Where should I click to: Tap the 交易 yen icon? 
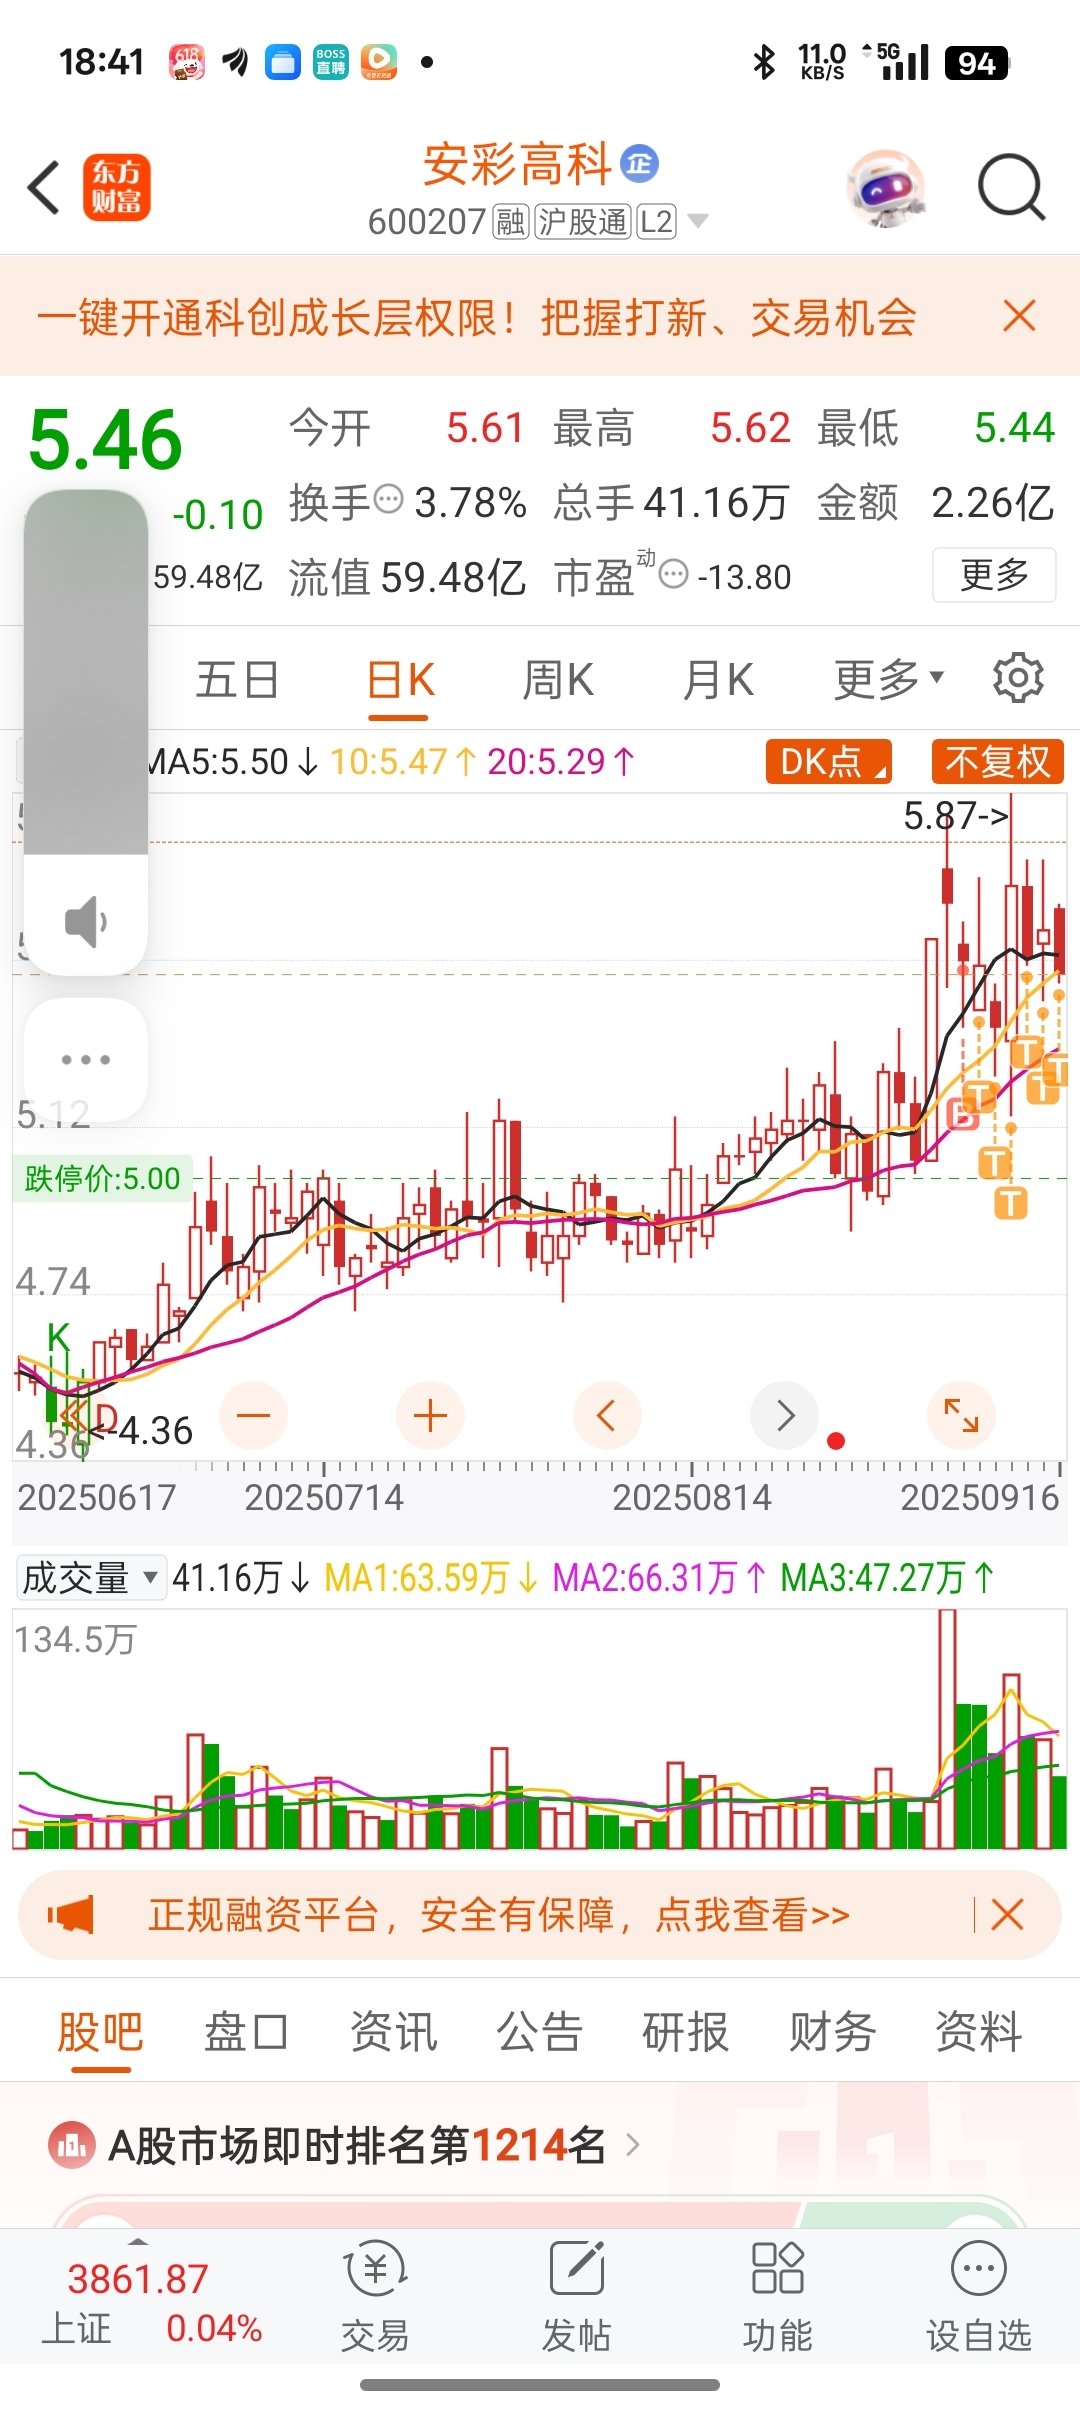click(x=375, y=2270)
